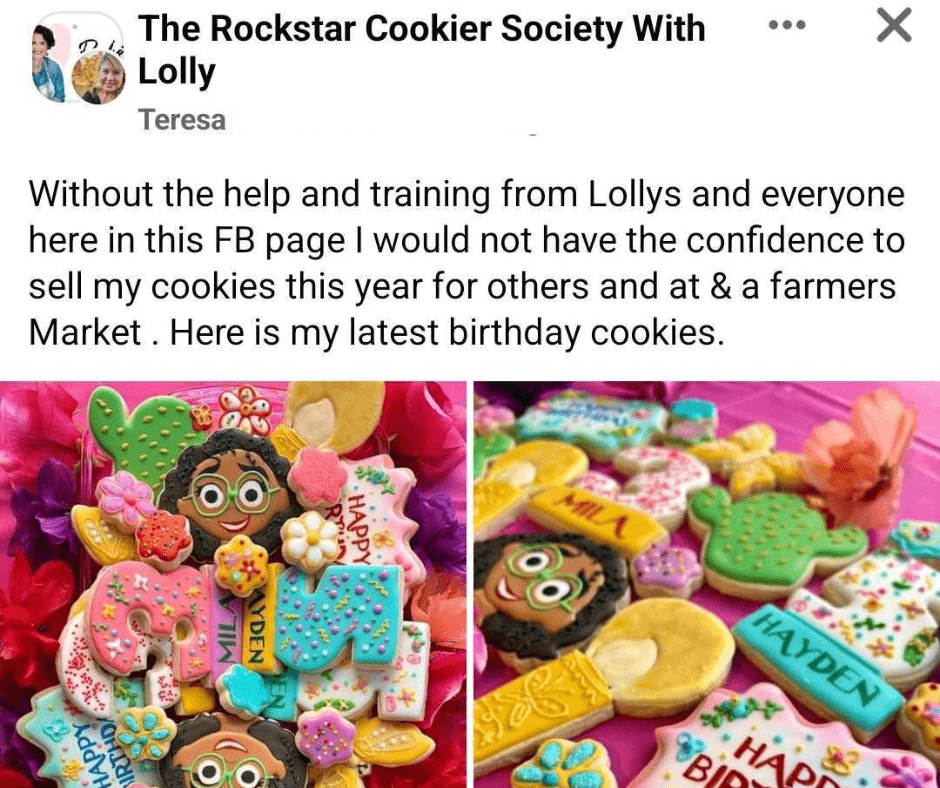Screen dimensions: 940x788
Task: Open the three-dot more options menu
Action: click(787, 25)
